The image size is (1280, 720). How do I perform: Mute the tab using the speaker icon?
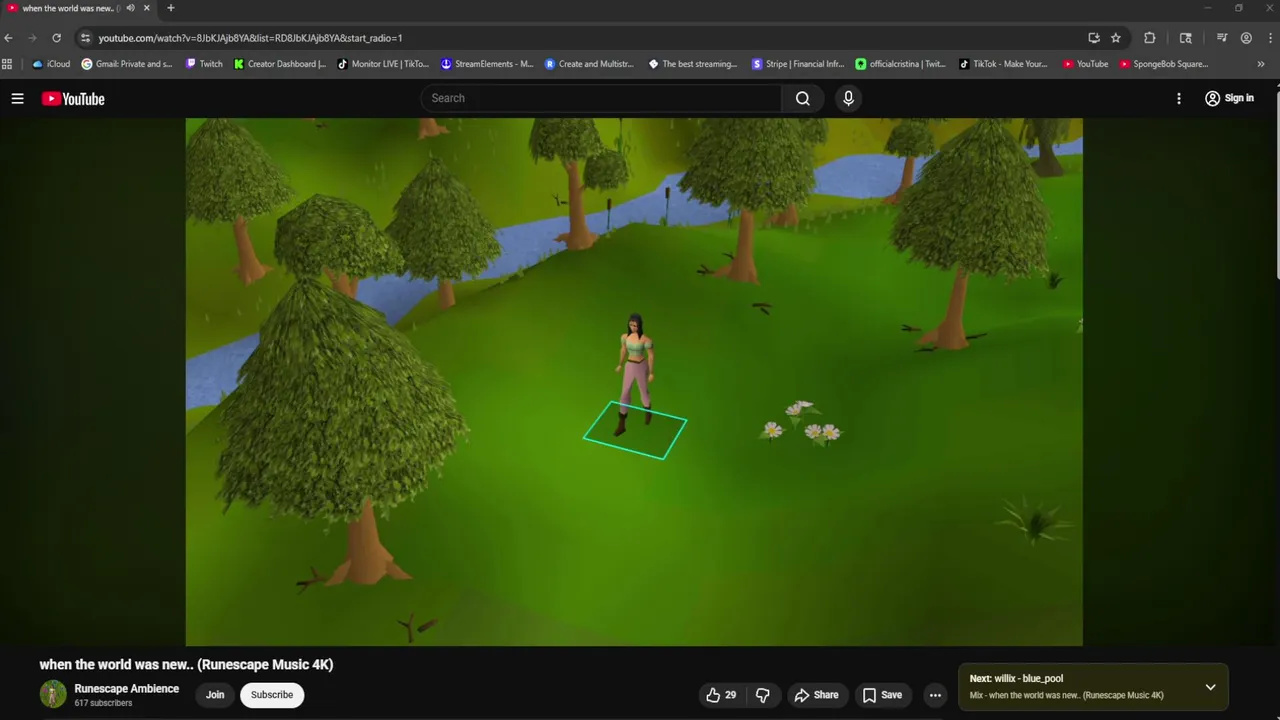click(x=130, y=8)
